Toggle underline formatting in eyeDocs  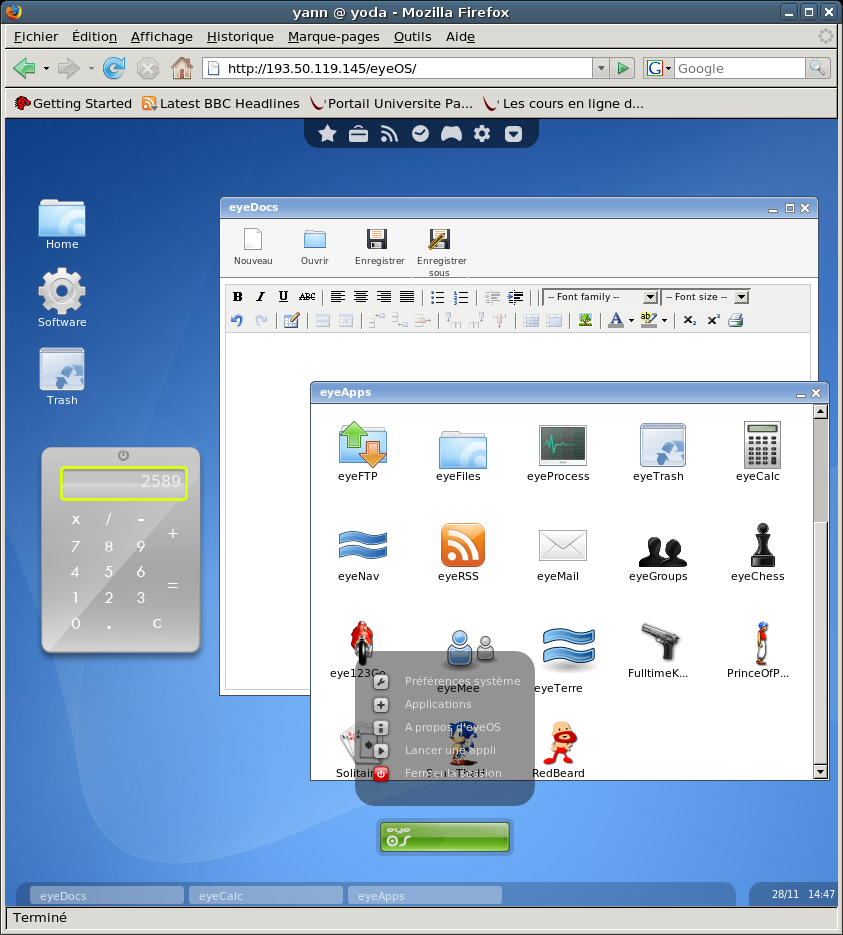(283, 297)
